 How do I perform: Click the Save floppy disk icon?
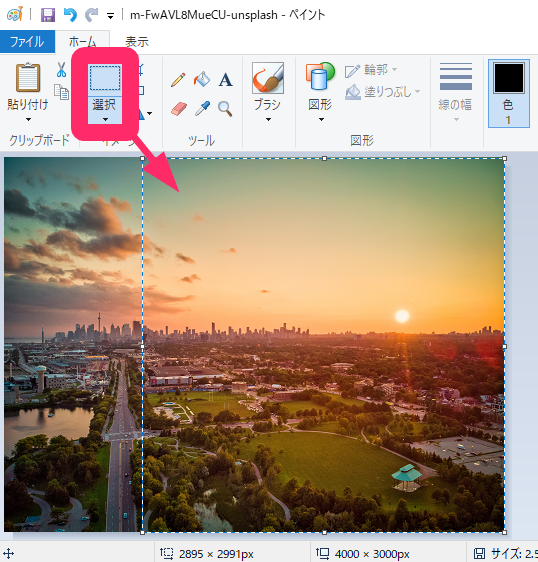pos(48,15)
